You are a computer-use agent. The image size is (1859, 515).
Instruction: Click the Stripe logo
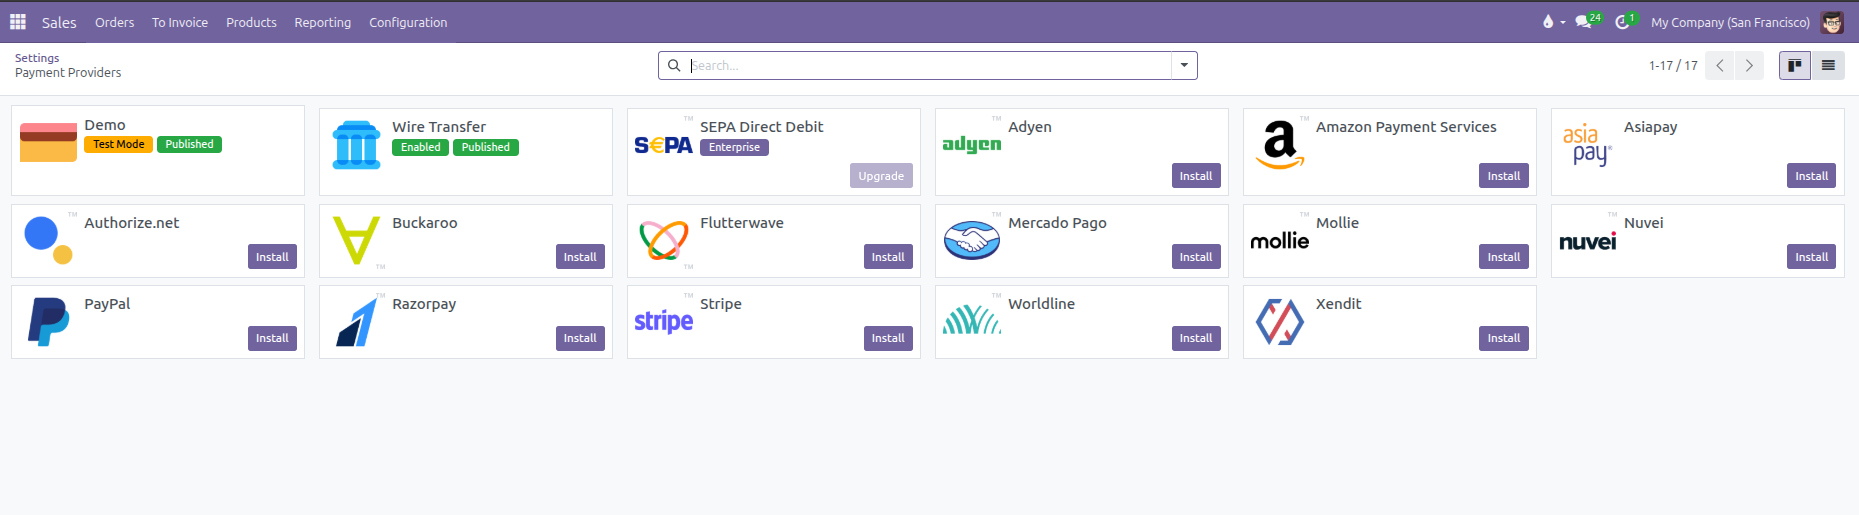tap(664, 321)
